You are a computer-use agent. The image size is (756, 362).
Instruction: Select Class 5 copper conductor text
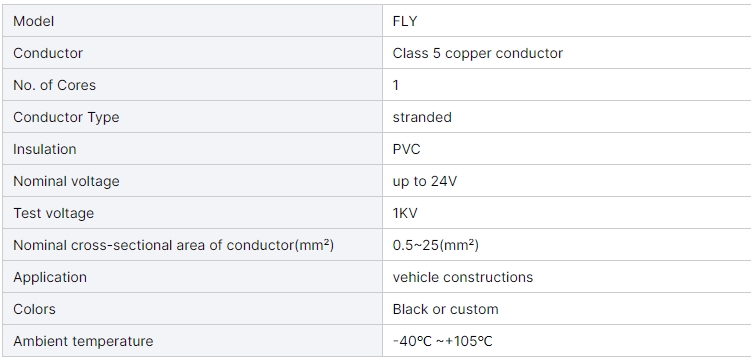coord(477,53)
